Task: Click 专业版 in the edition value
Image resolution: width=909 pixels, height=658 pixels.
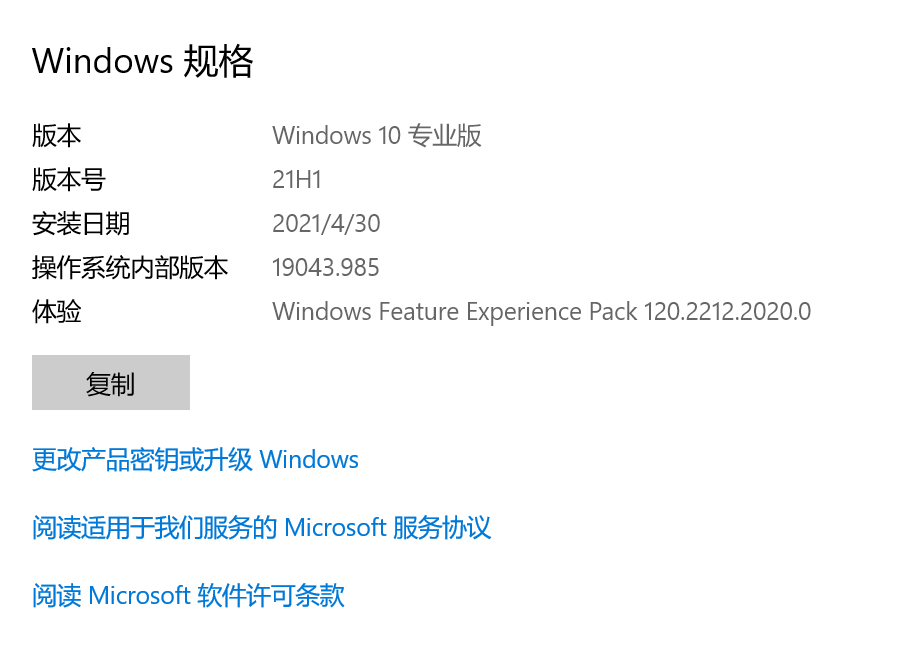Action: click(x=445, y=136)
